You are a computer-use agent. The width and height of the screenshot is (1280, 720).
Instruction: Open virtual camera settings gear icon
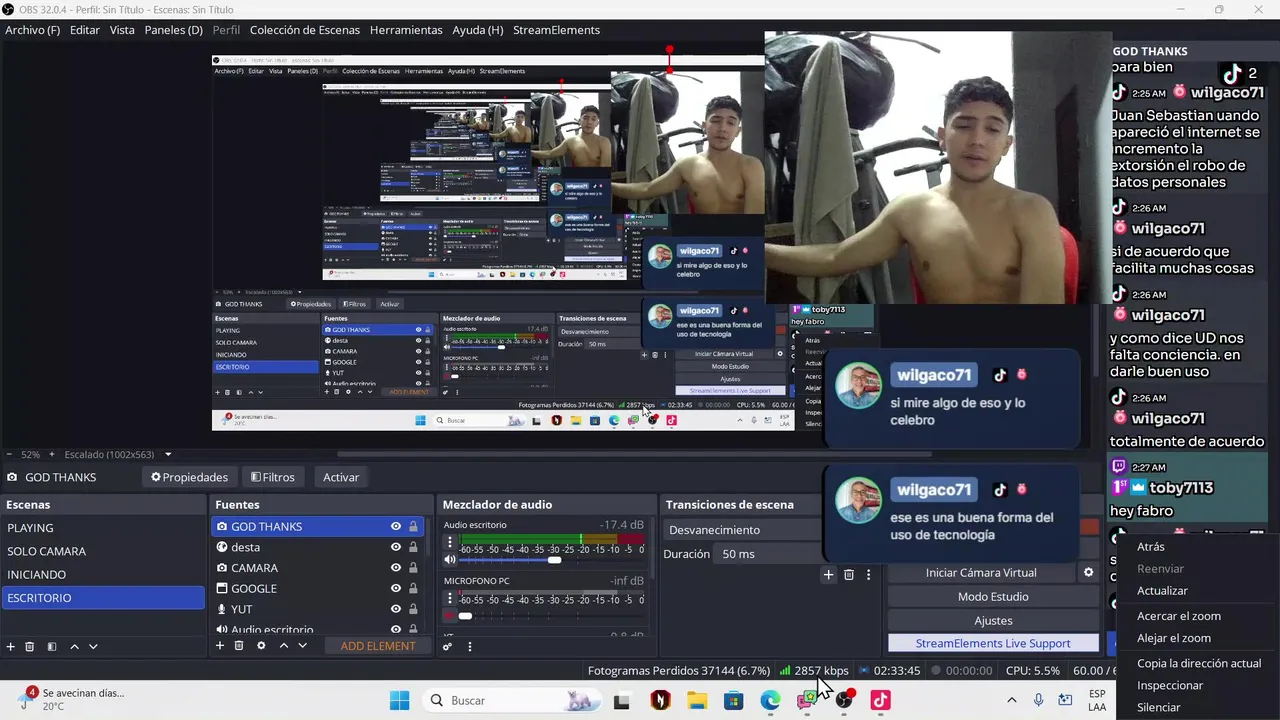(x=1089, y=573)
